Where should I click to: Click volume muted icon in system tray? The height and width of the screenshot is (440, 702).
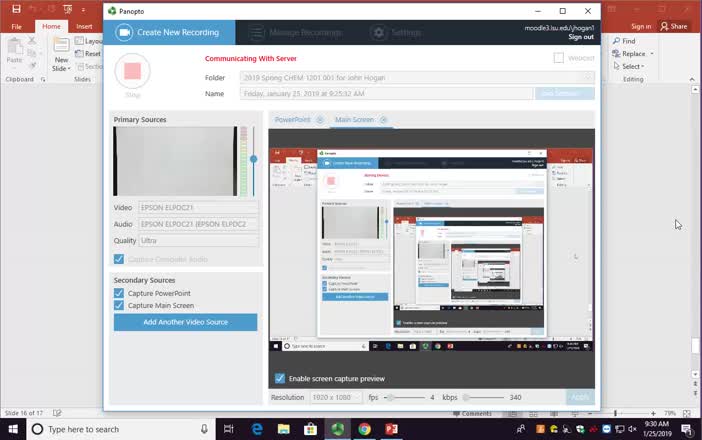click(x=632, y=429)
